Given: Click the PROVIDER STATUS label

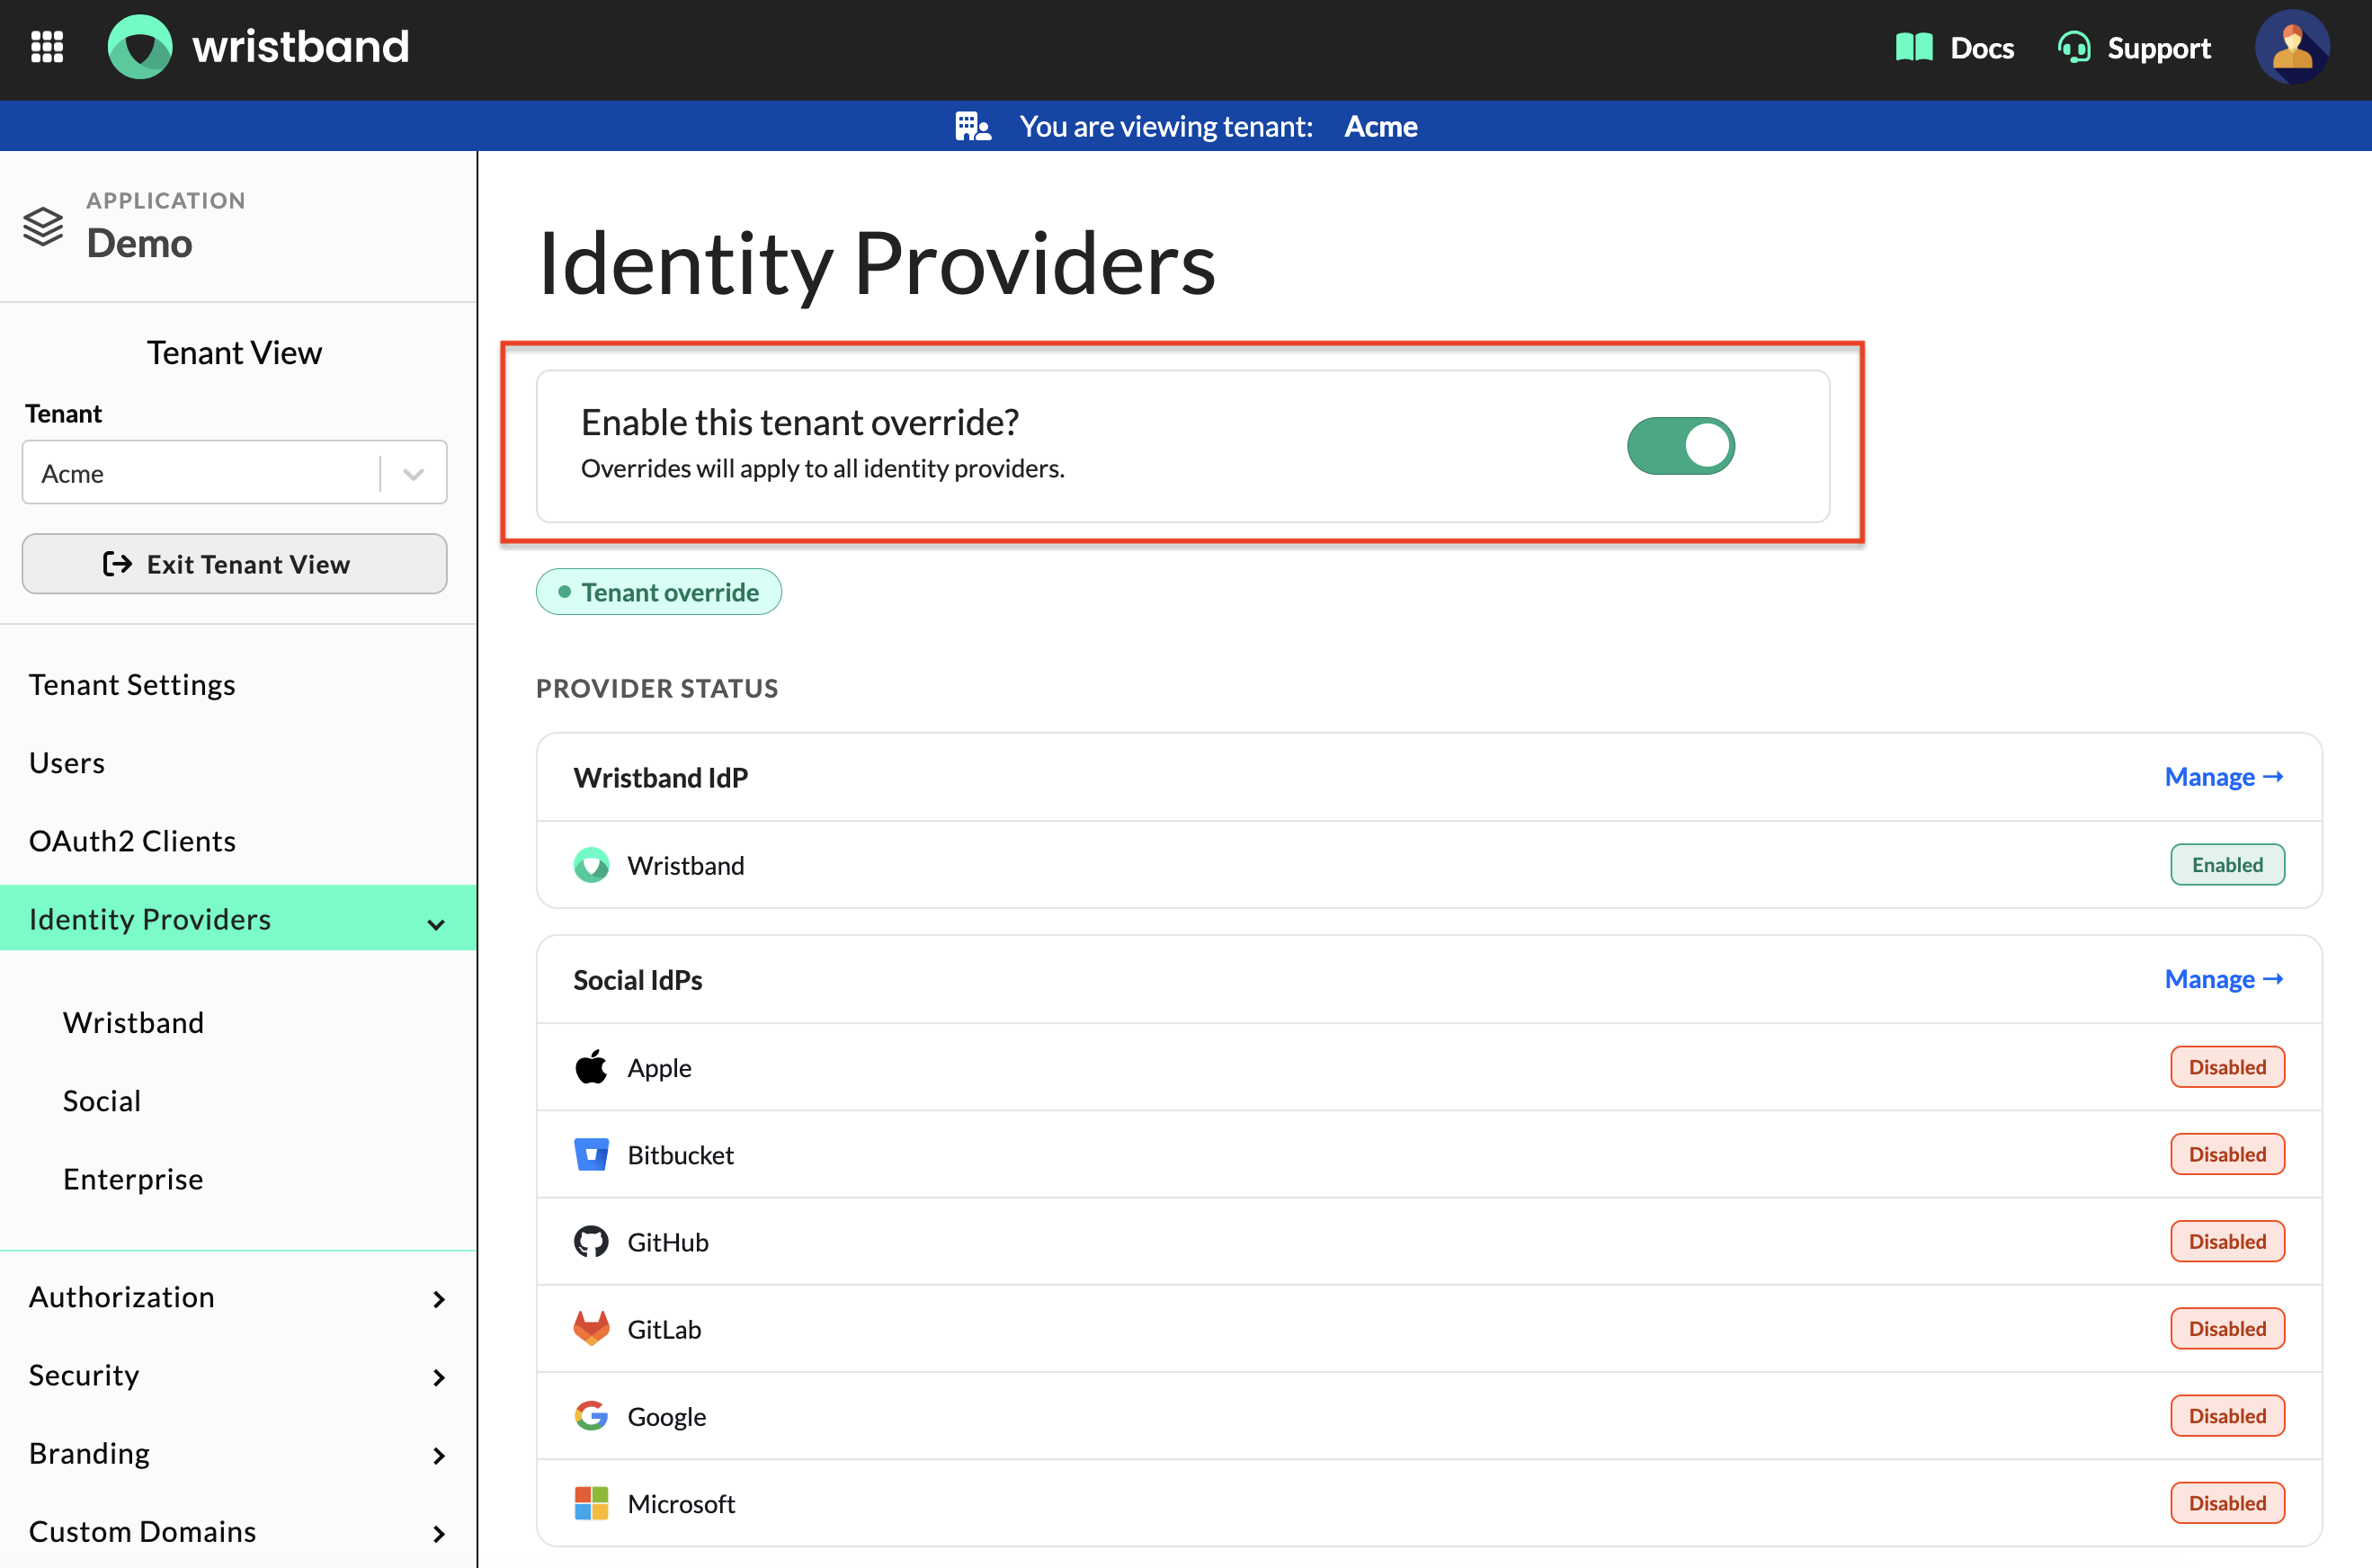Looking at the screenshot, I should 657,688.
